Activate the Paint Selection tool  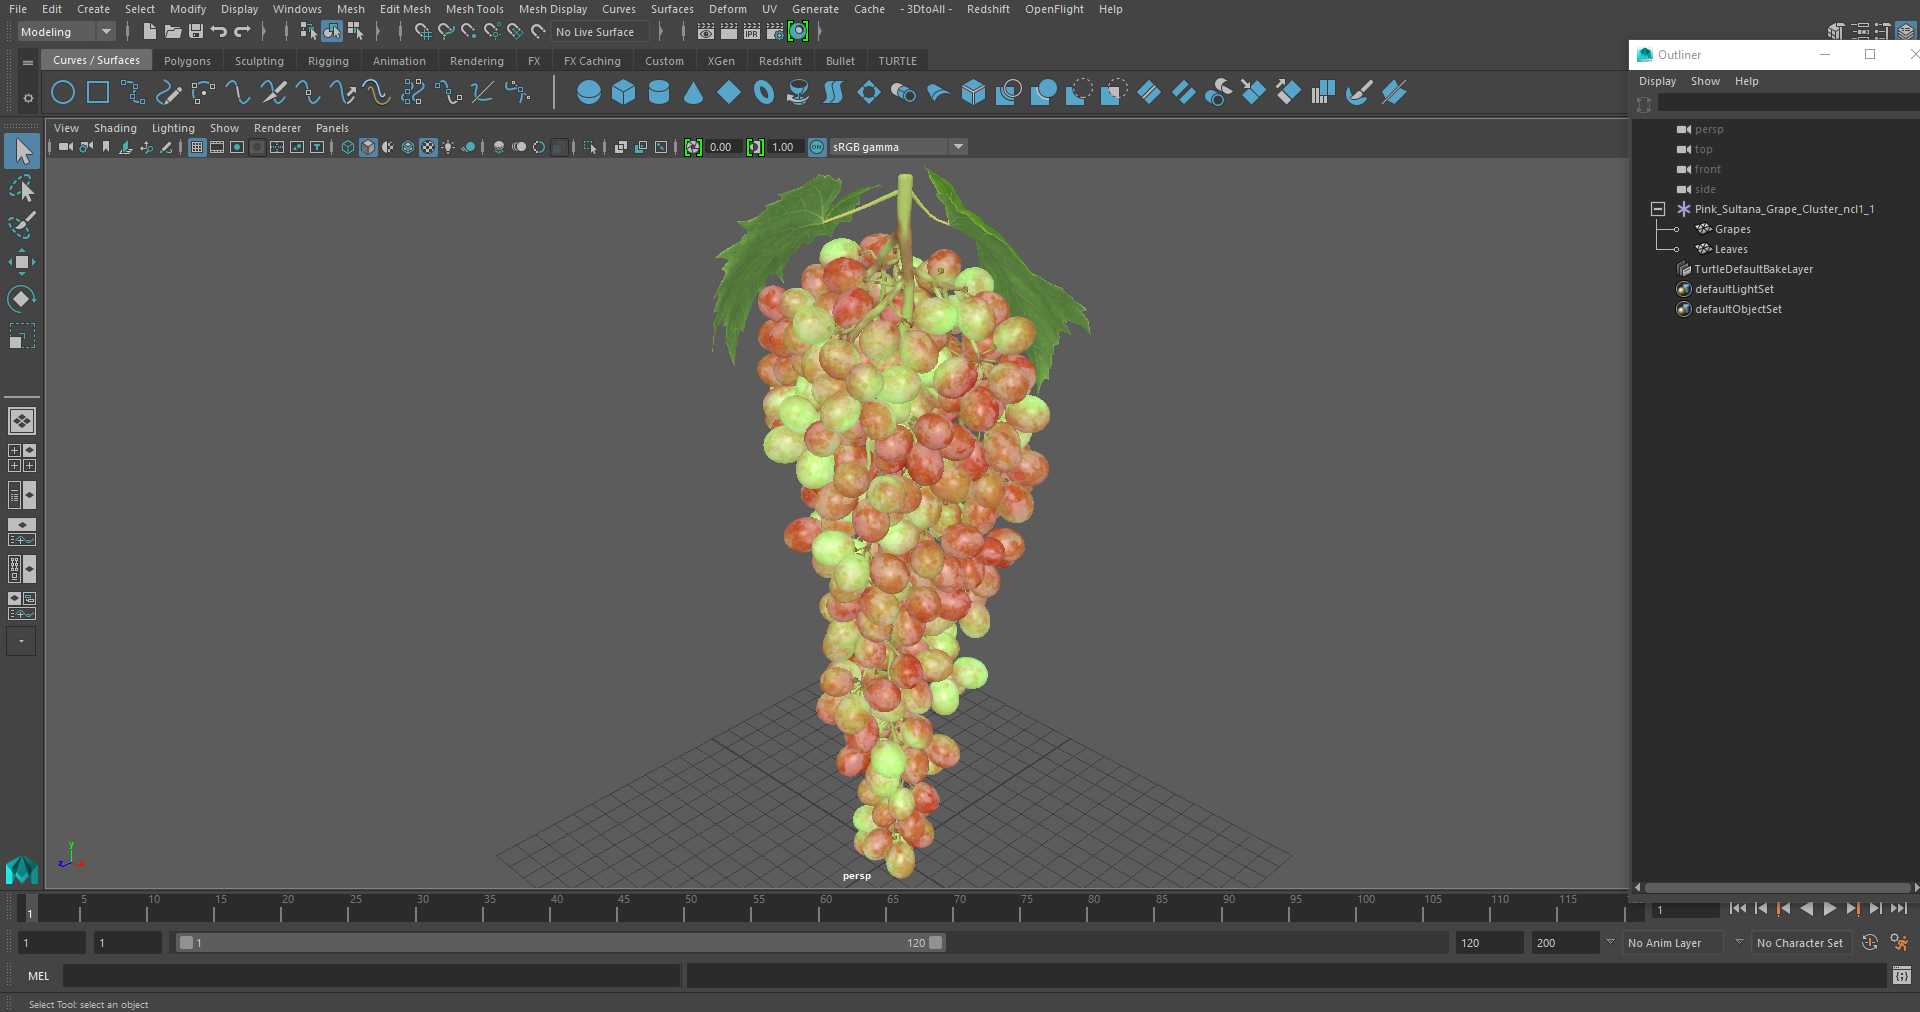click(22, 225)
